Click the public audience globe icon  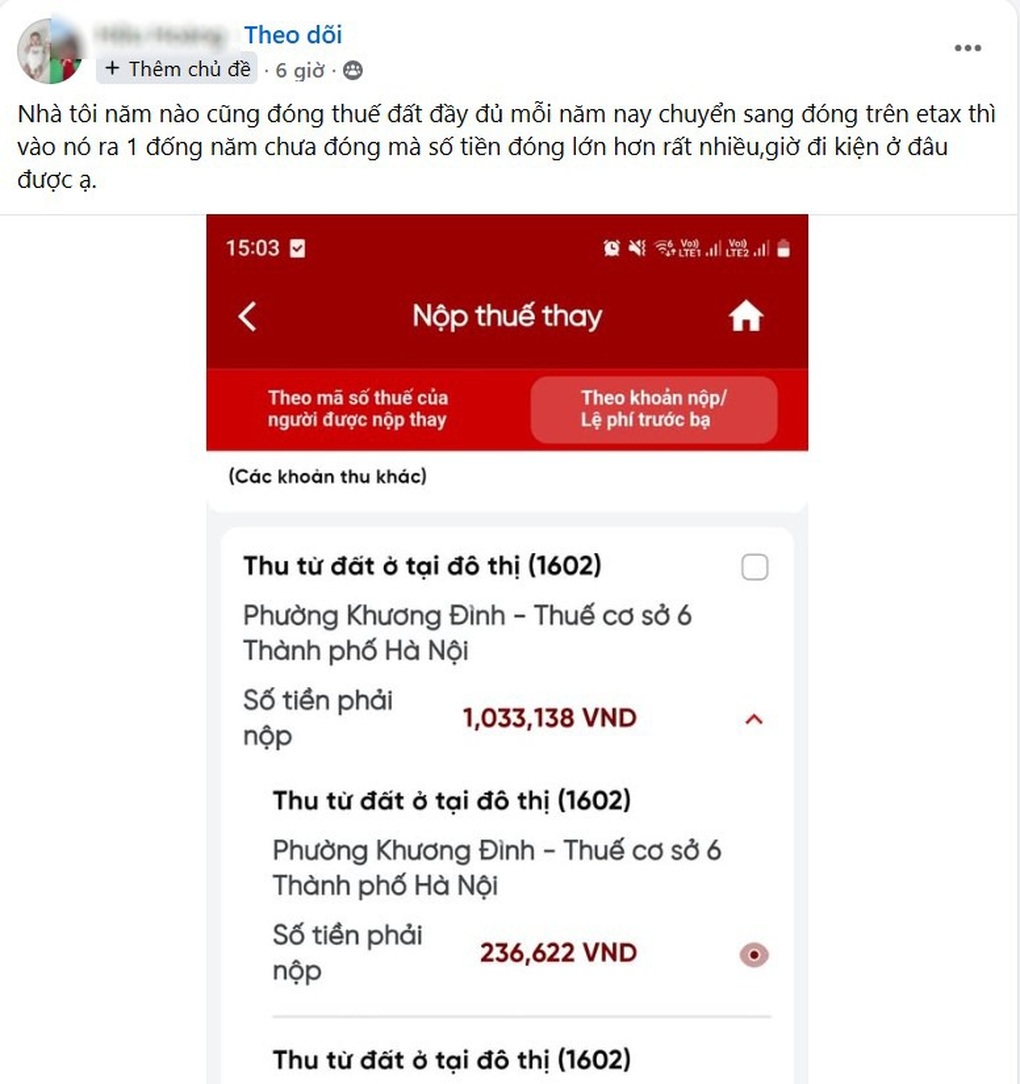pos(353,71)
